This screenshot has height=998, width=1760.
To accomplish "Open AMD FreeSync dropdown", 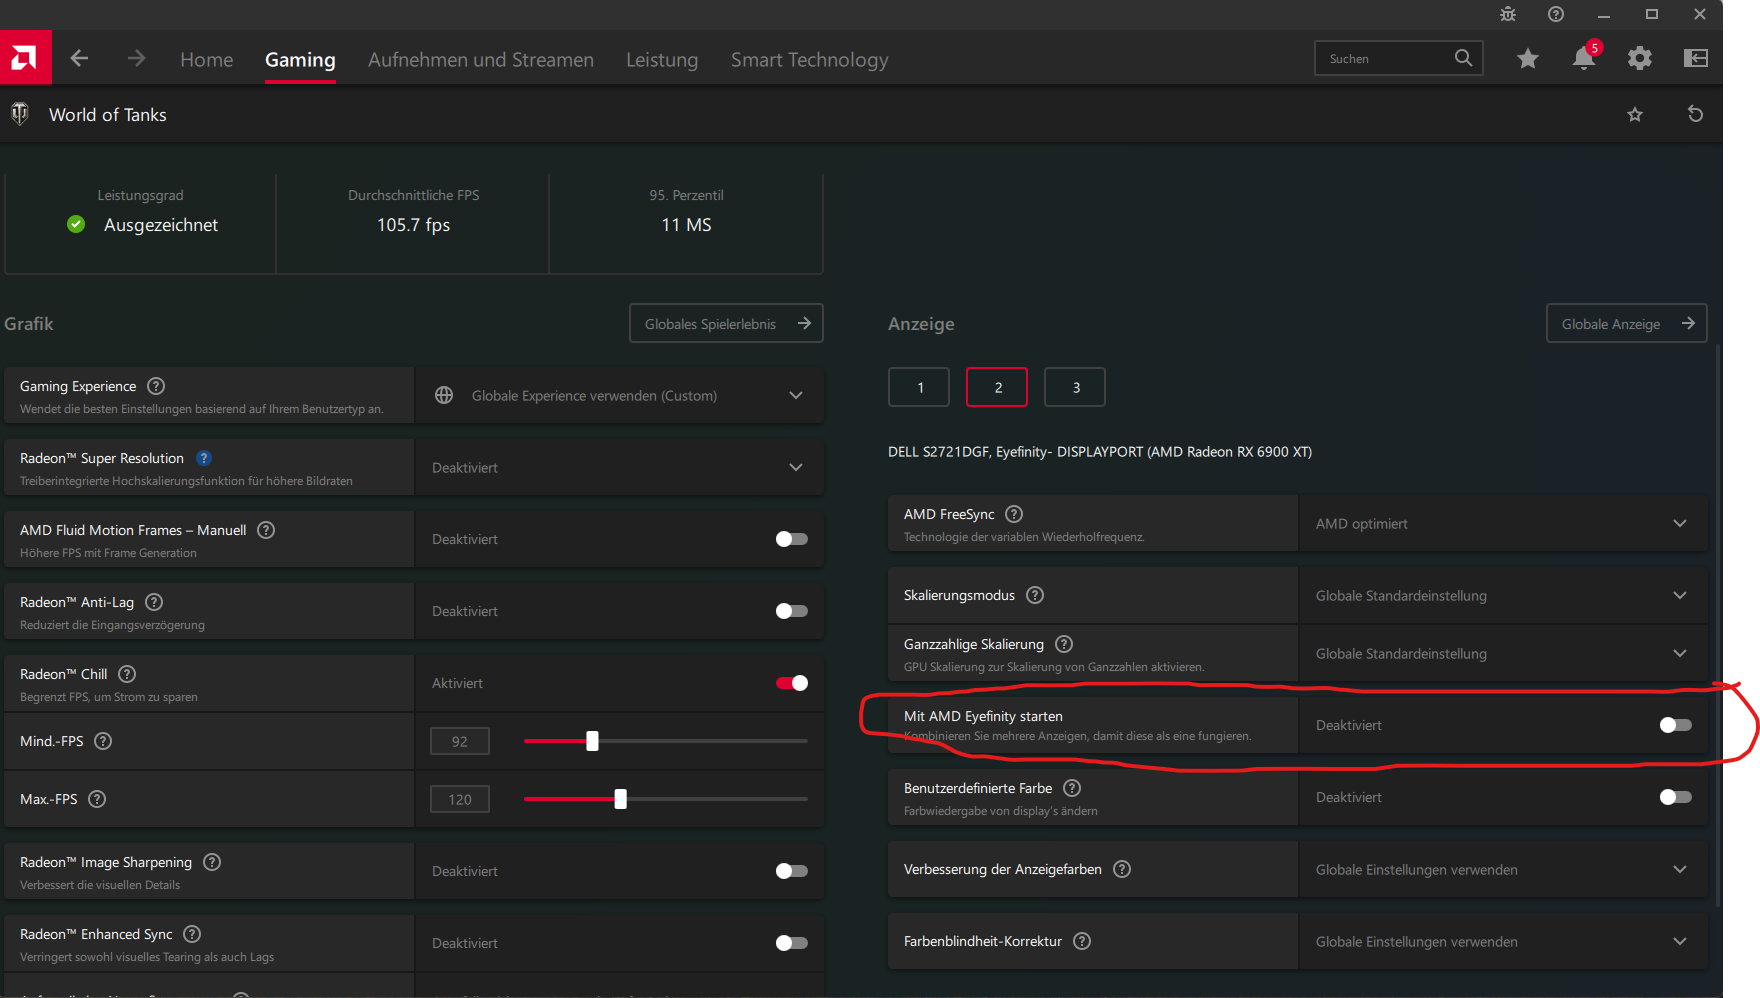I will point(1503,523).
